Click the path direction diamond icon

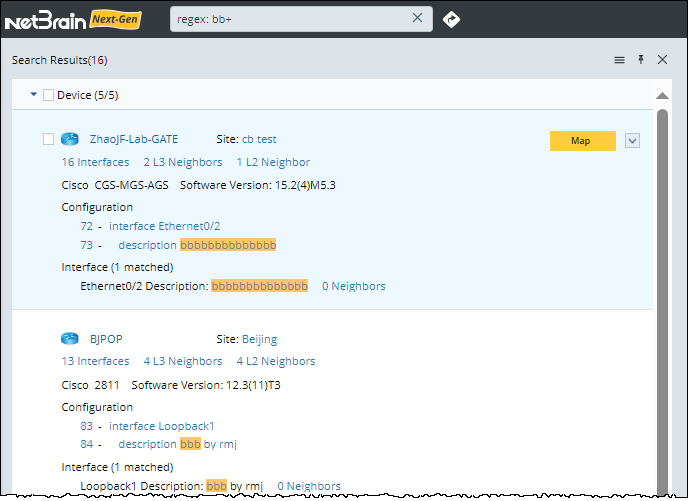[451, 18]
